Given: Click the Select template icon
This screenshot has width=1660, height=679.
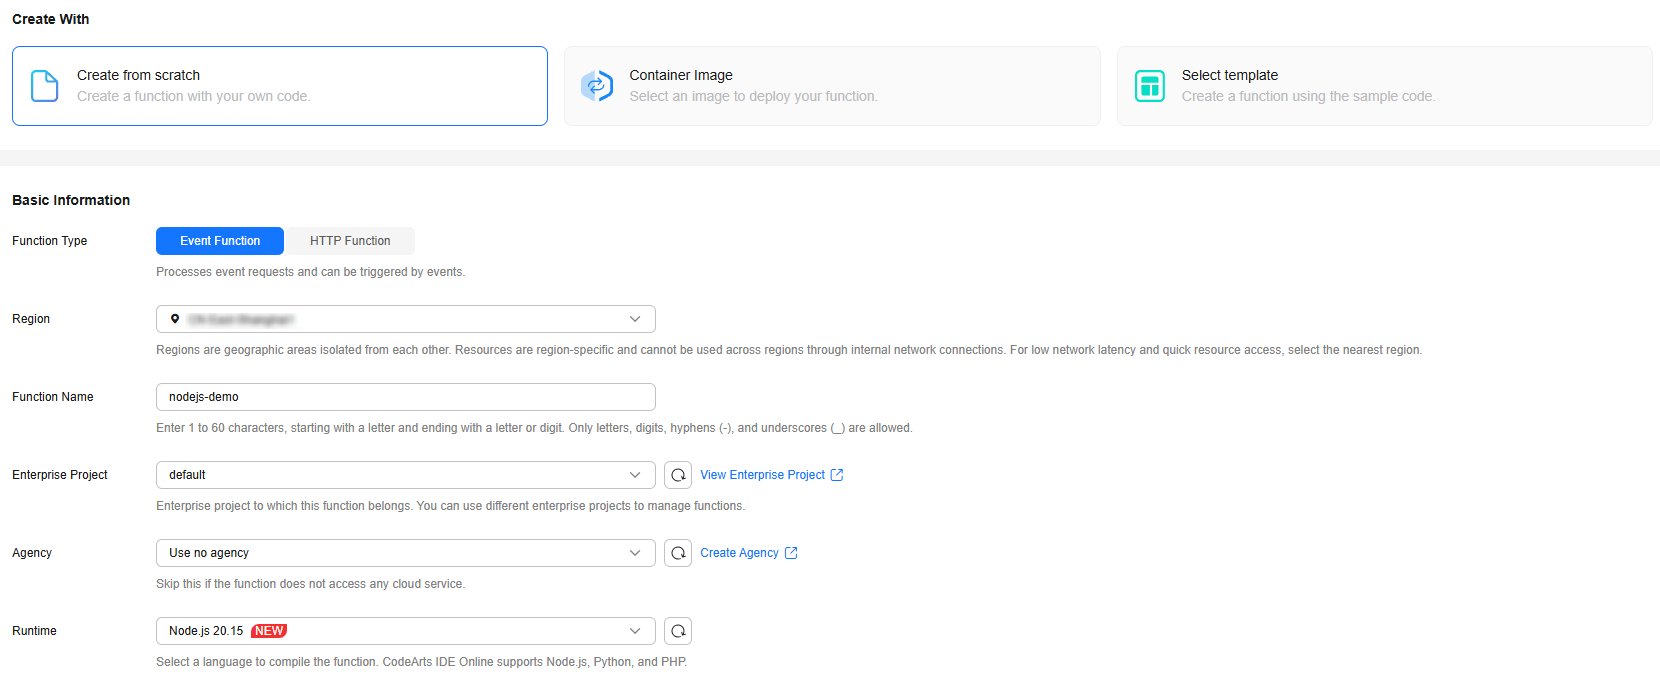Looking at the screenshot, I should [1150, 86].
